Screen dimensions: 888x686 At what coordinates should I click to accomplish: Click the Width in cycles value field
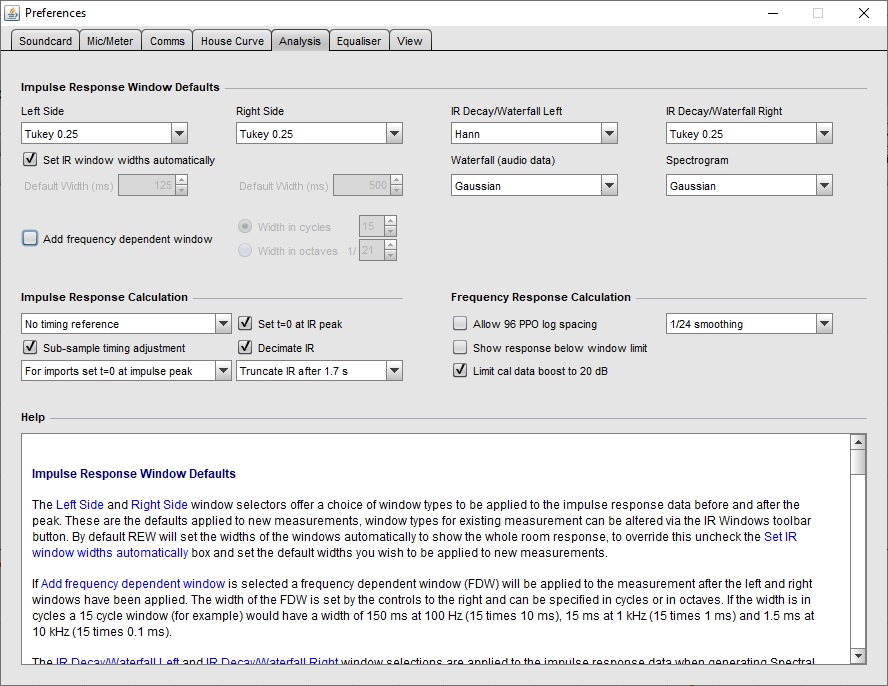372,227
